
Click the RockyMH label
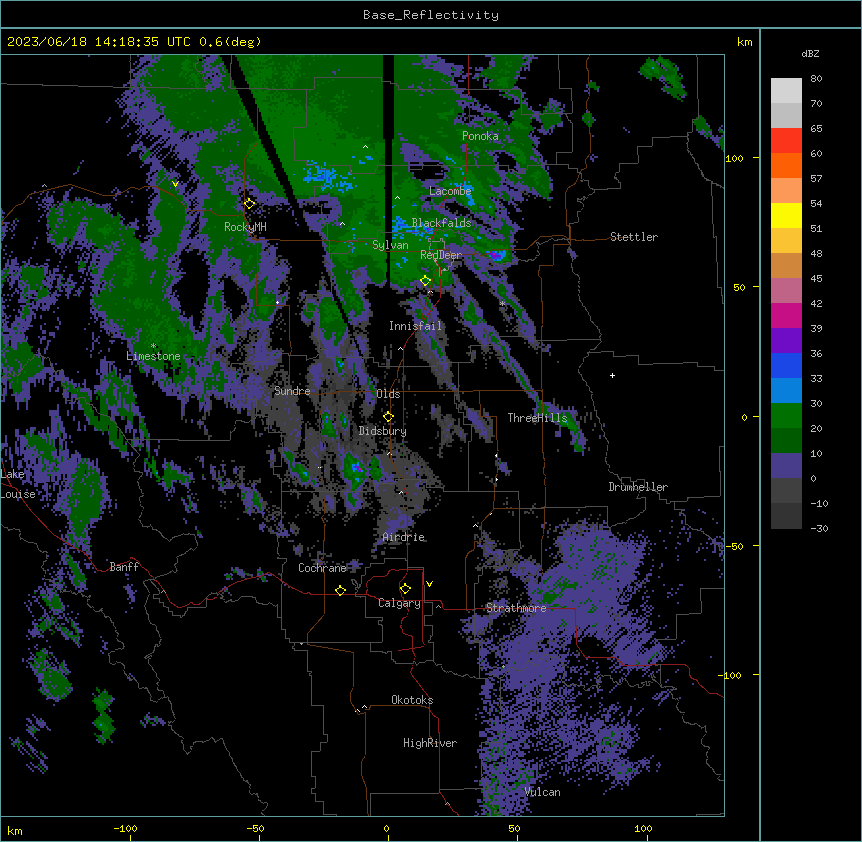tap(245, 226)
